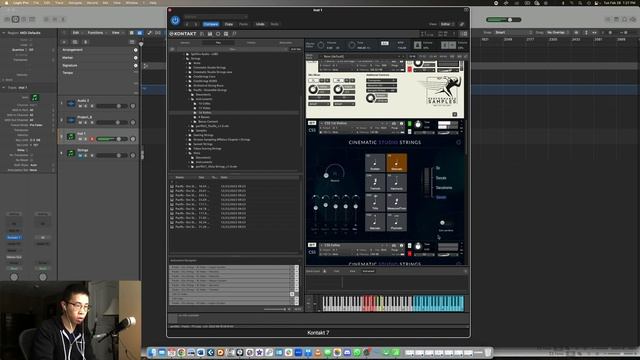640x360 pixels.
Task: Disable record on Inst 1 track
Action: [92, 139]
